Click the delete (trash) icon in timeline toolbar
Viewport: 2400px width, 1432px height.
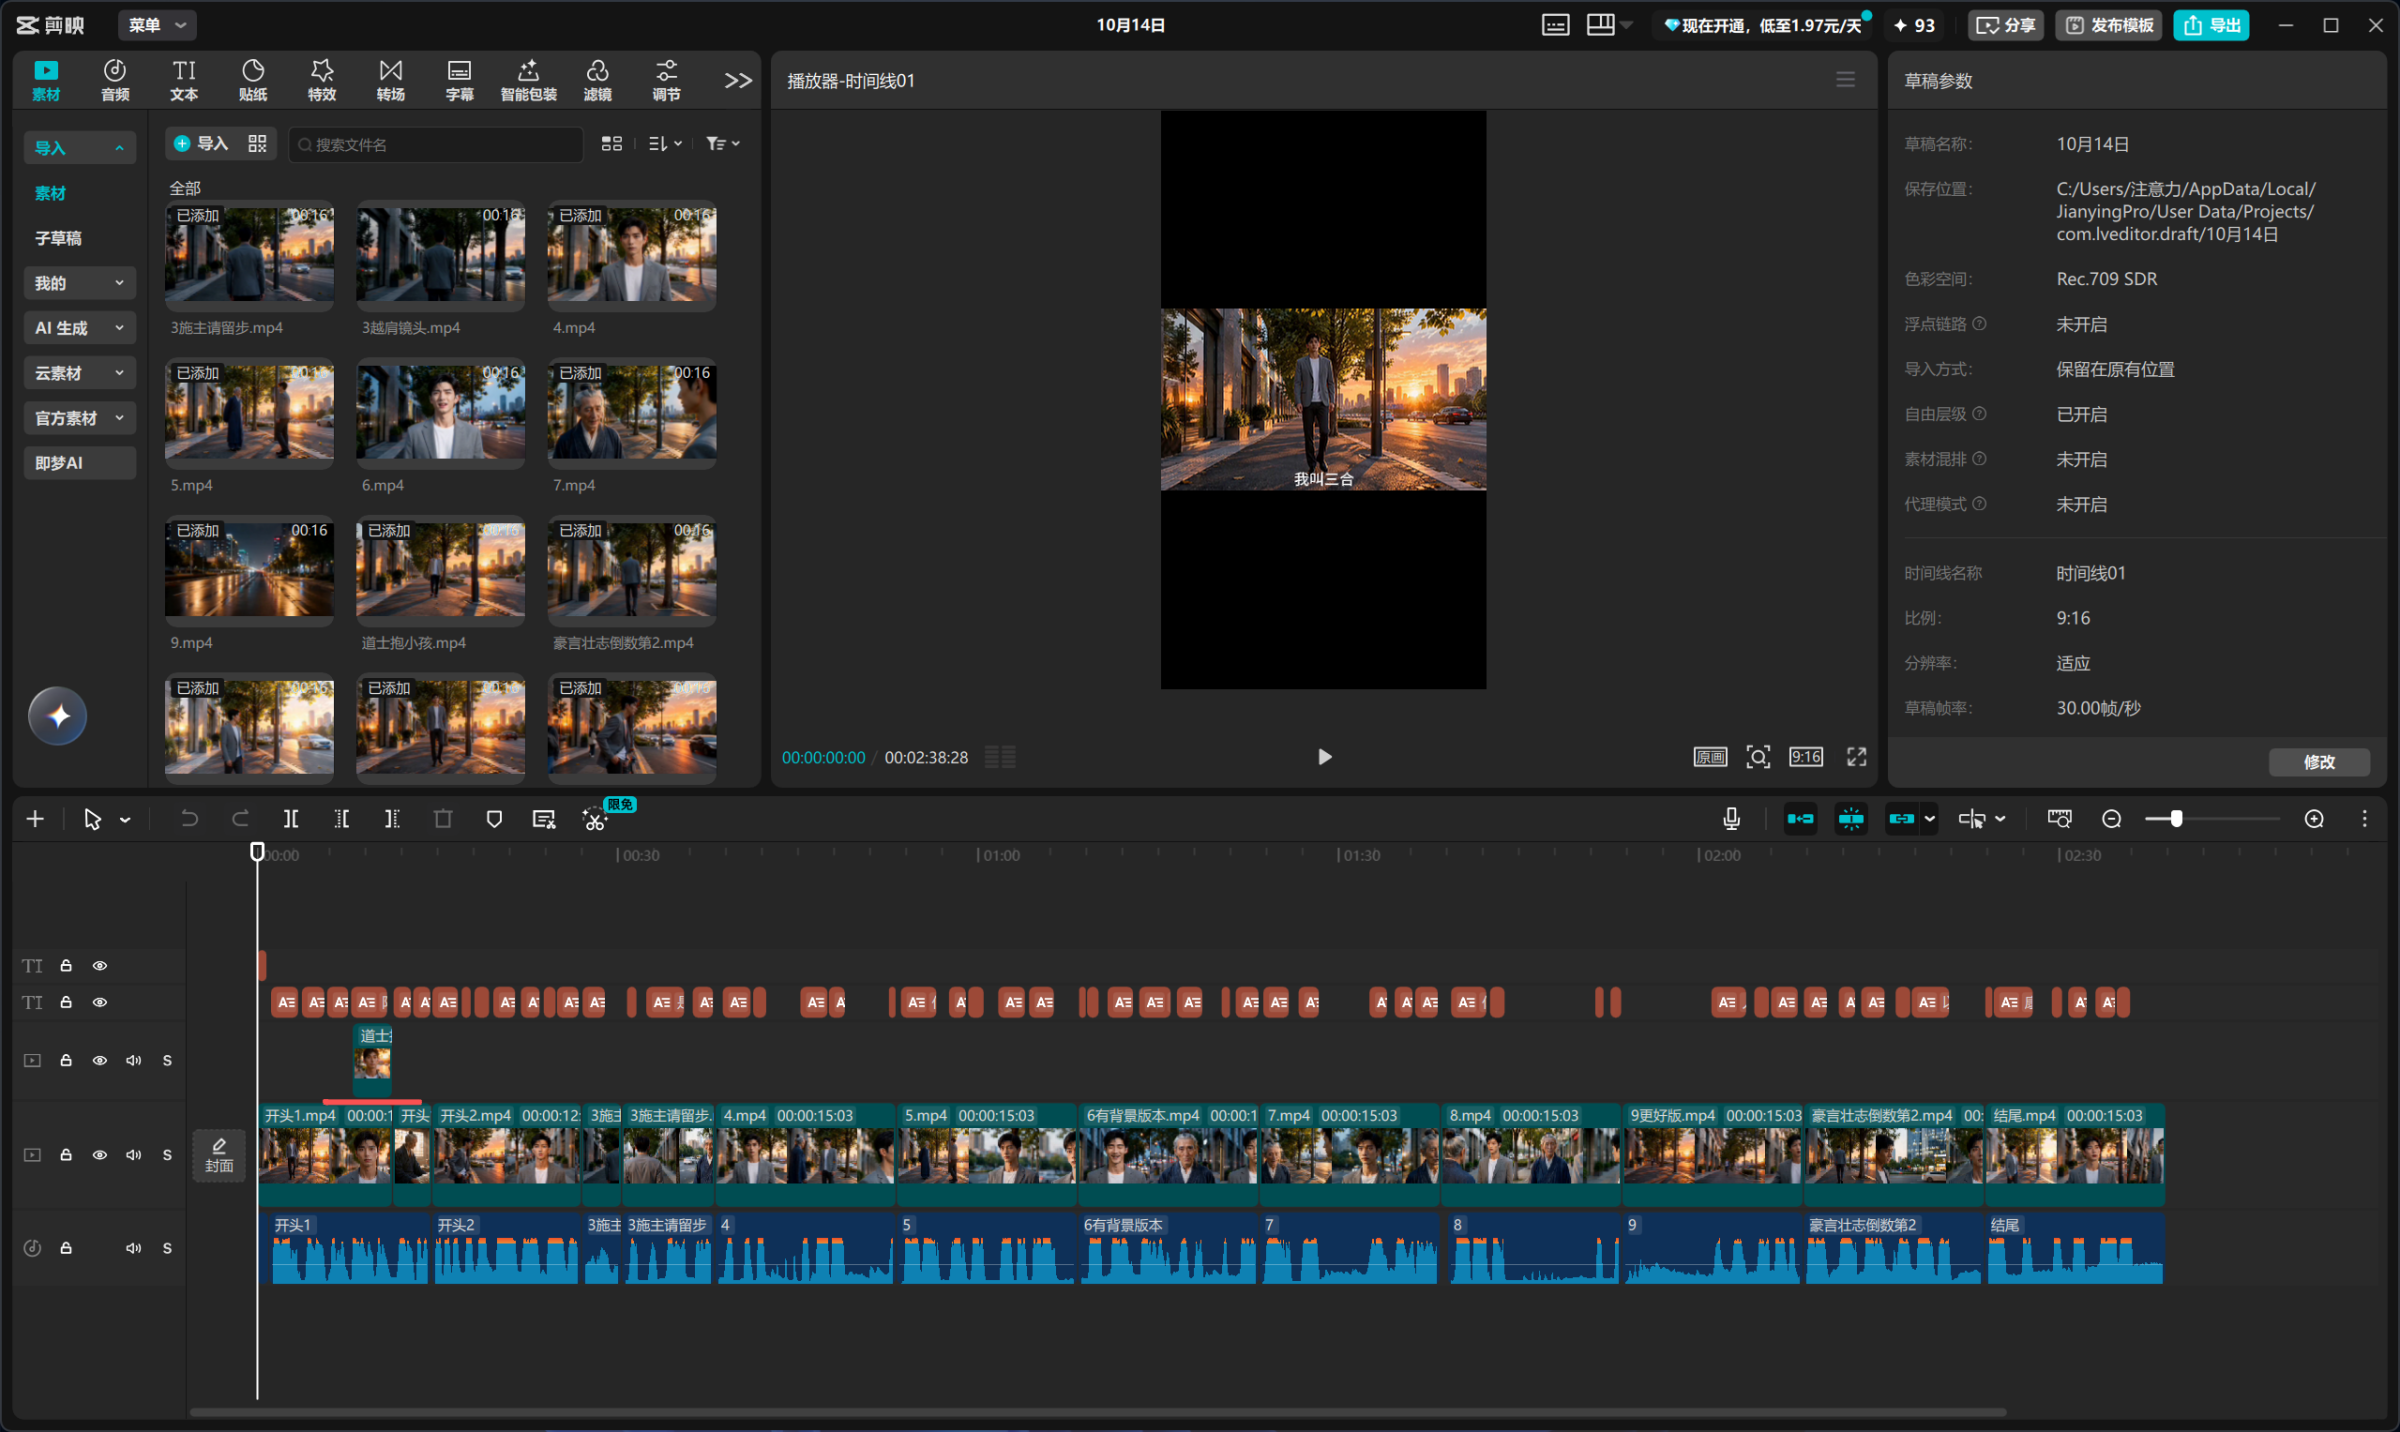coord(443,819)
